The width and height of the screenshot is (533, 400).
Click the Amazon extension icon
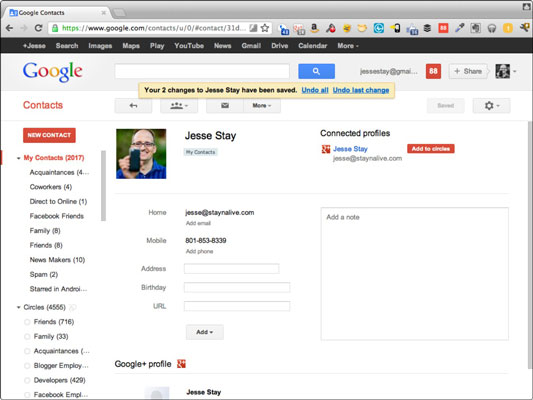point(314,28)
